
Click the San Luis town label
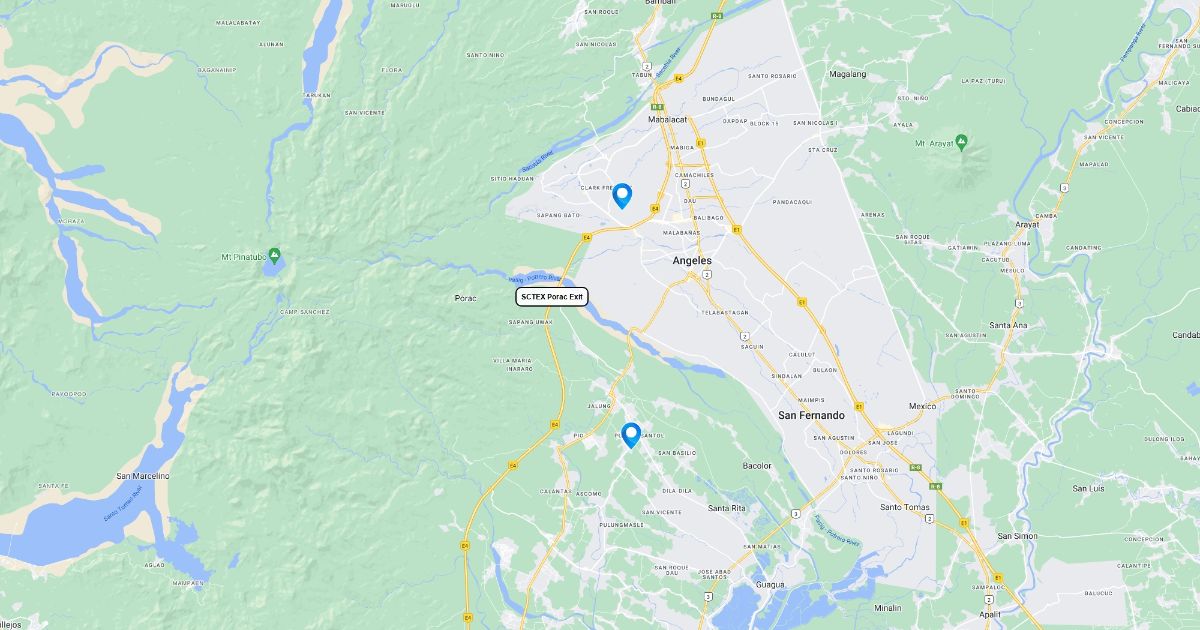(1088, 488)
